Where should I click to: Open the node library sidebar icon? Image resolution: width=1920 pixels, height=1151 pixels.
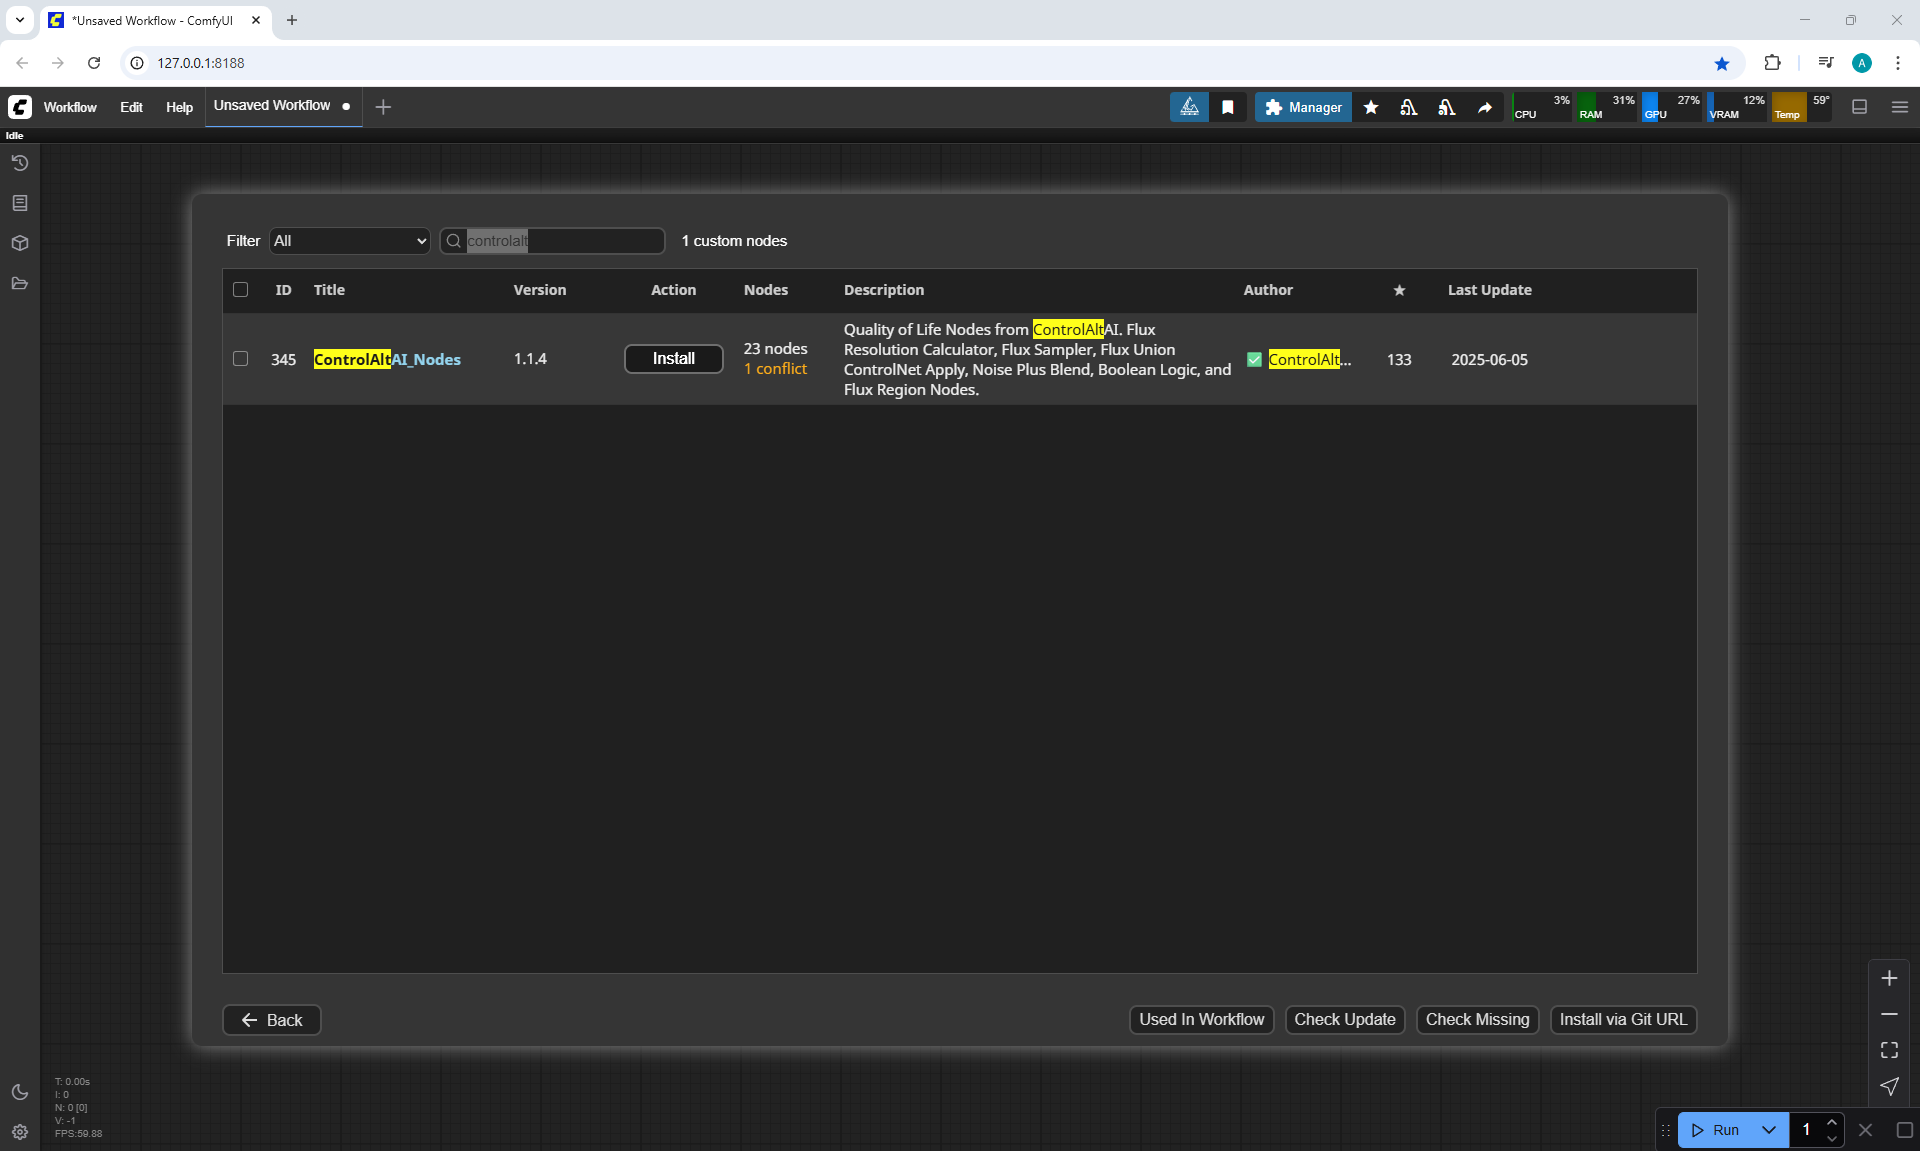pos(19,203)
